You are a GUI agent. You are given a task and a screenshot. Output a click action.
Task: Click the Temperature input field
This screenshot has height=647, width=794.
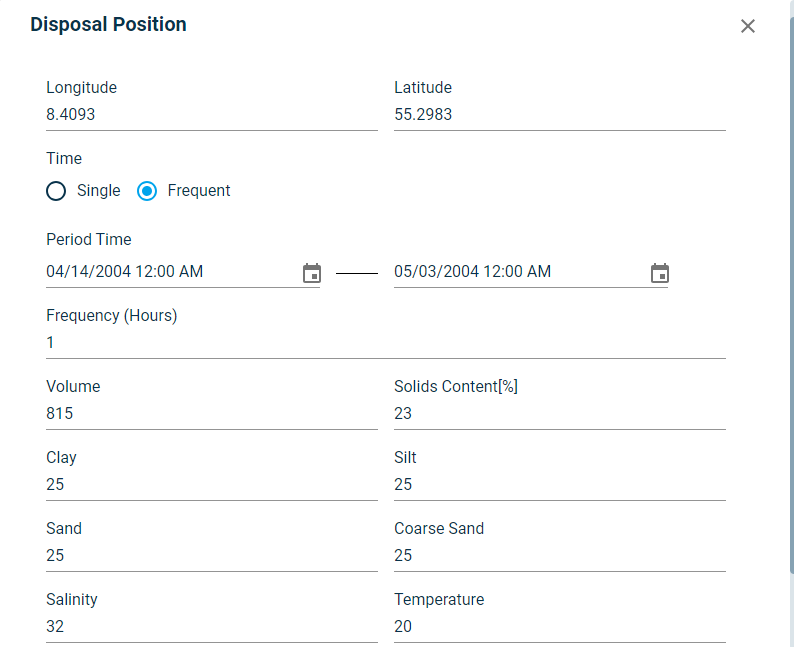pyautogui.click(x=559, y=627)
